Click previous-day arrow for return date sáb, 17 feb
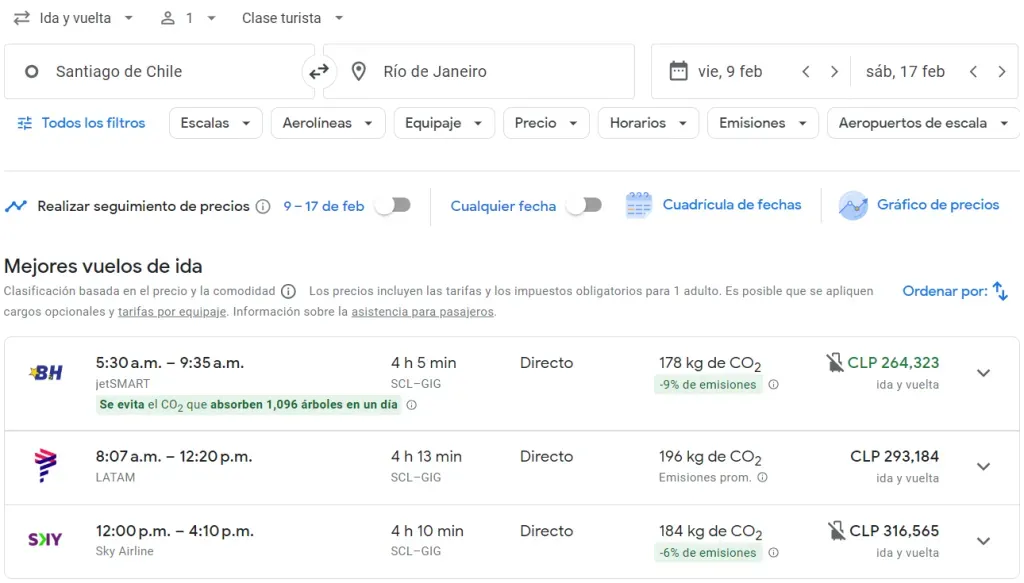1024x583 pixels. 973,72
